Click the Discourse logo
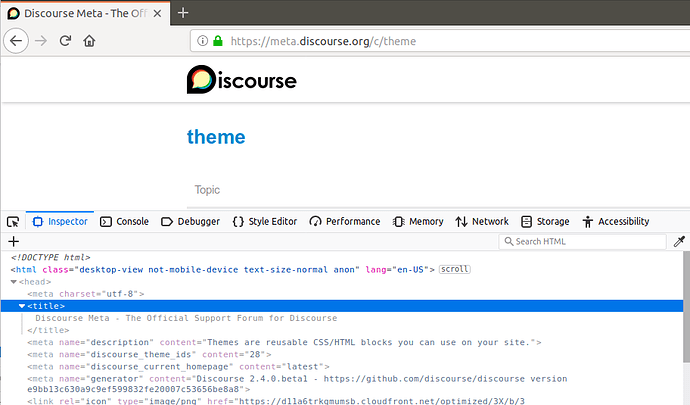This screenshot has height=405, width=690. (242, 80)
